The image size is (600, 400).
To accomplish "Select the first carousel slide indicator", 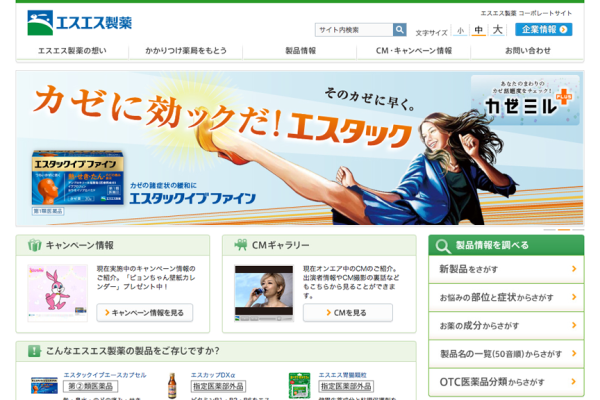I will (x=549, y=230).
